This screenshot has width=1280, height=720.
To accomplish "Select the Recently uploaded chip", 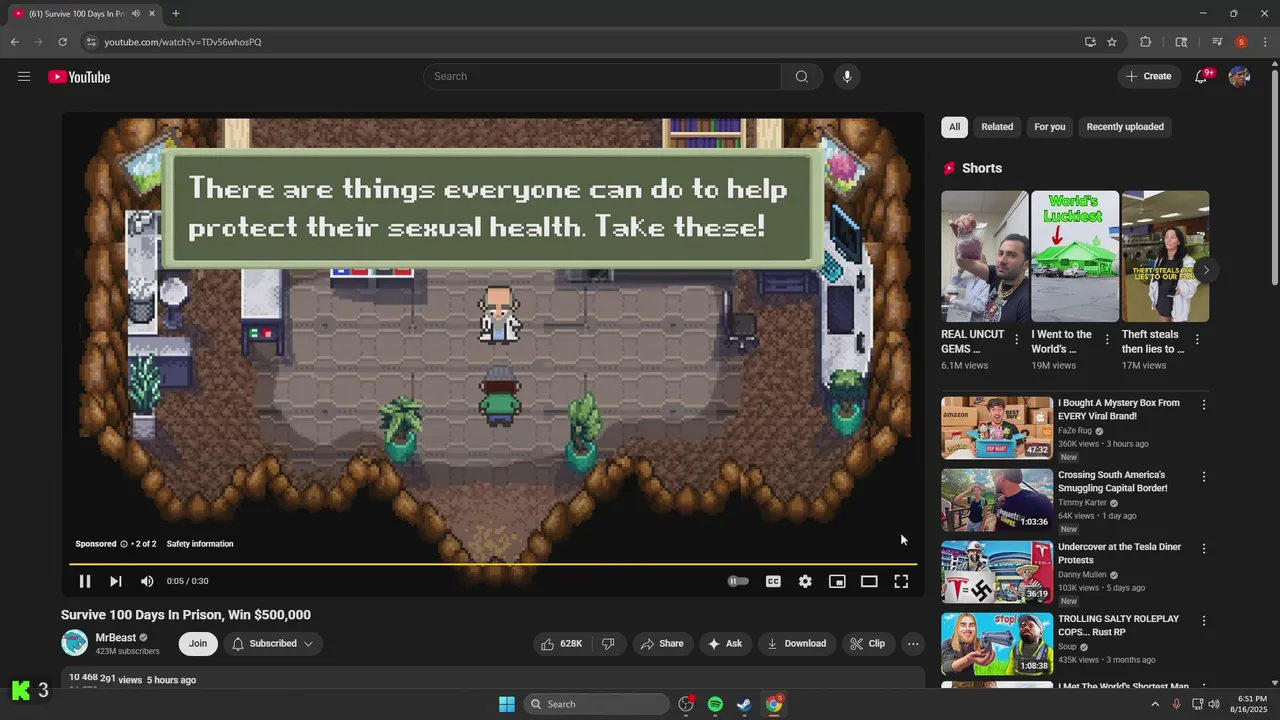I will 1125,127.
